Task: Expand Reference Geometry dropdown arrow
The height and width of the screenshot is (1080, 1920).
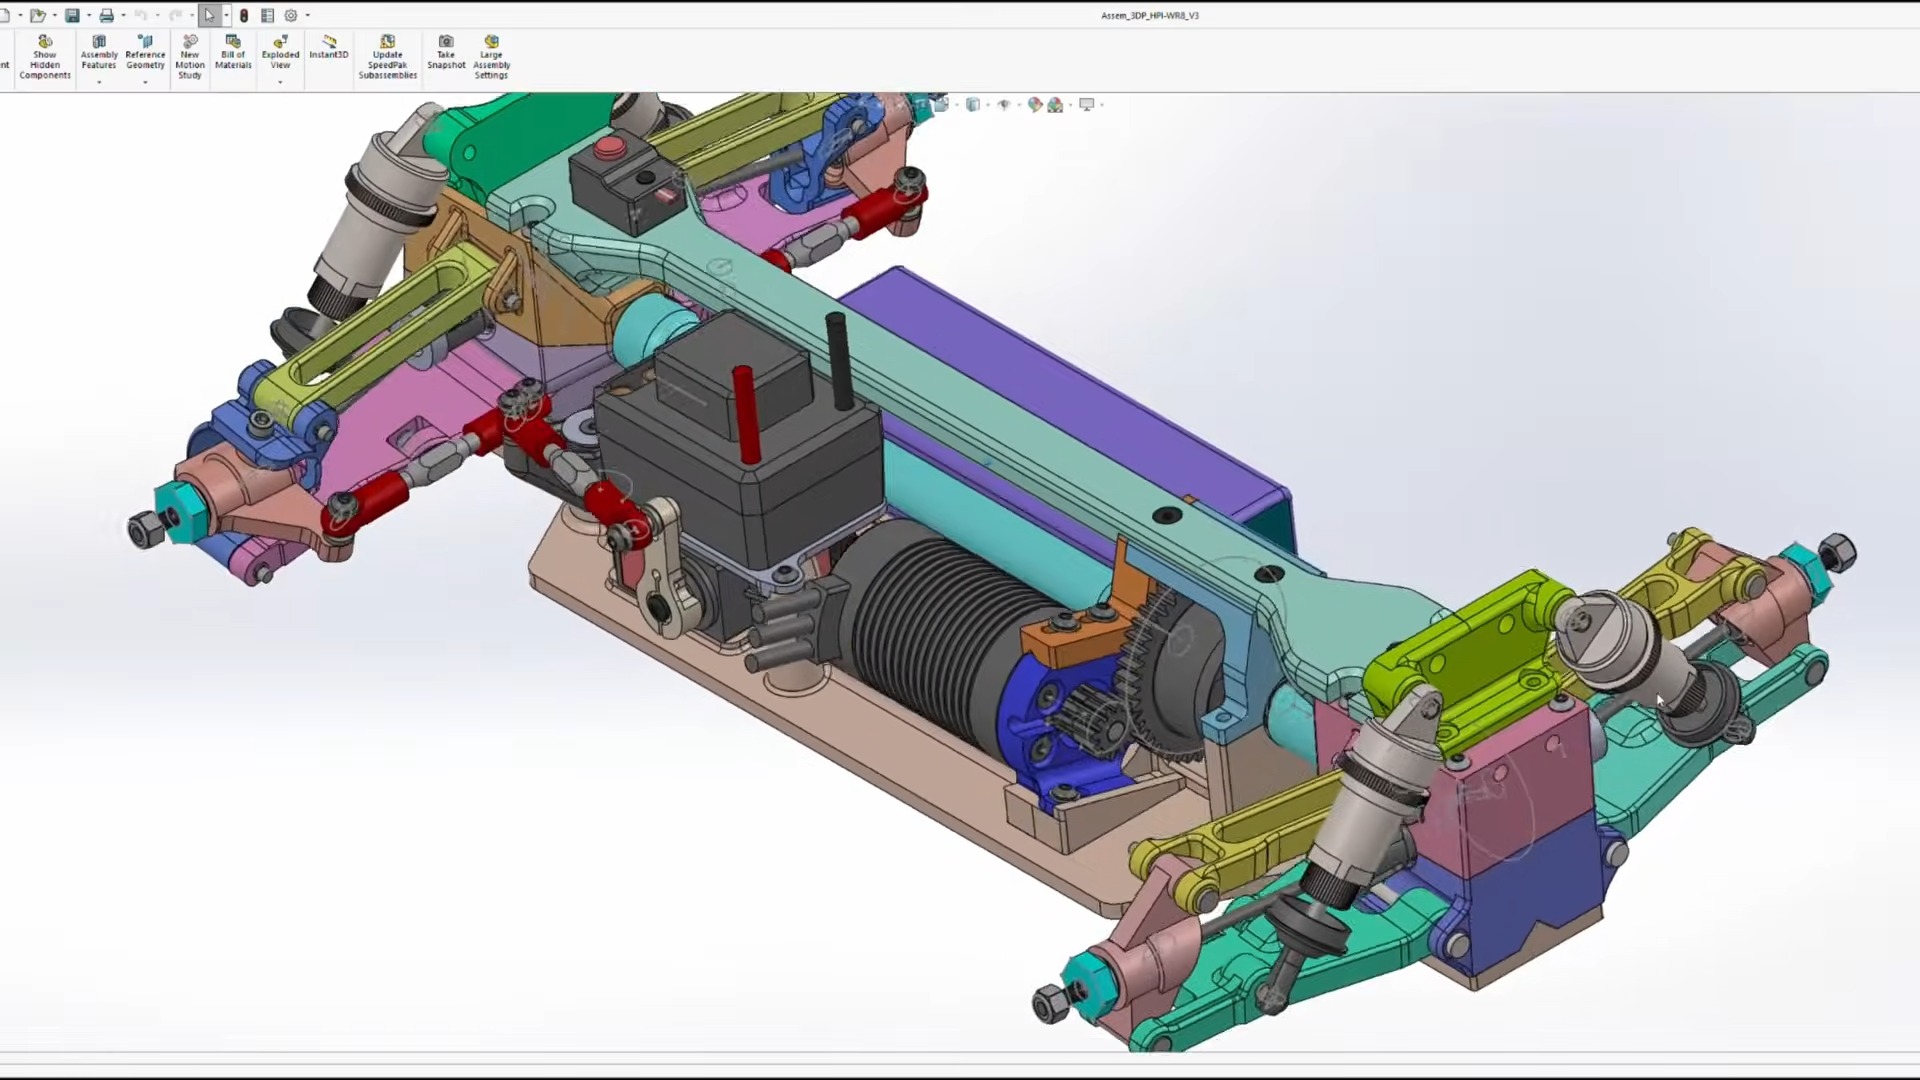Action: pyautogui.click(x=145, y=82)
